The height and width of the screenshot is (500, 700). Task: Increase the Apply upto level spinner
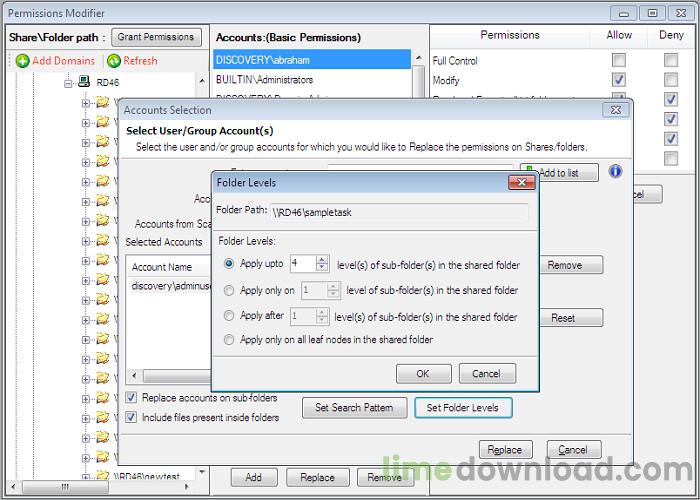click(322, 260)
